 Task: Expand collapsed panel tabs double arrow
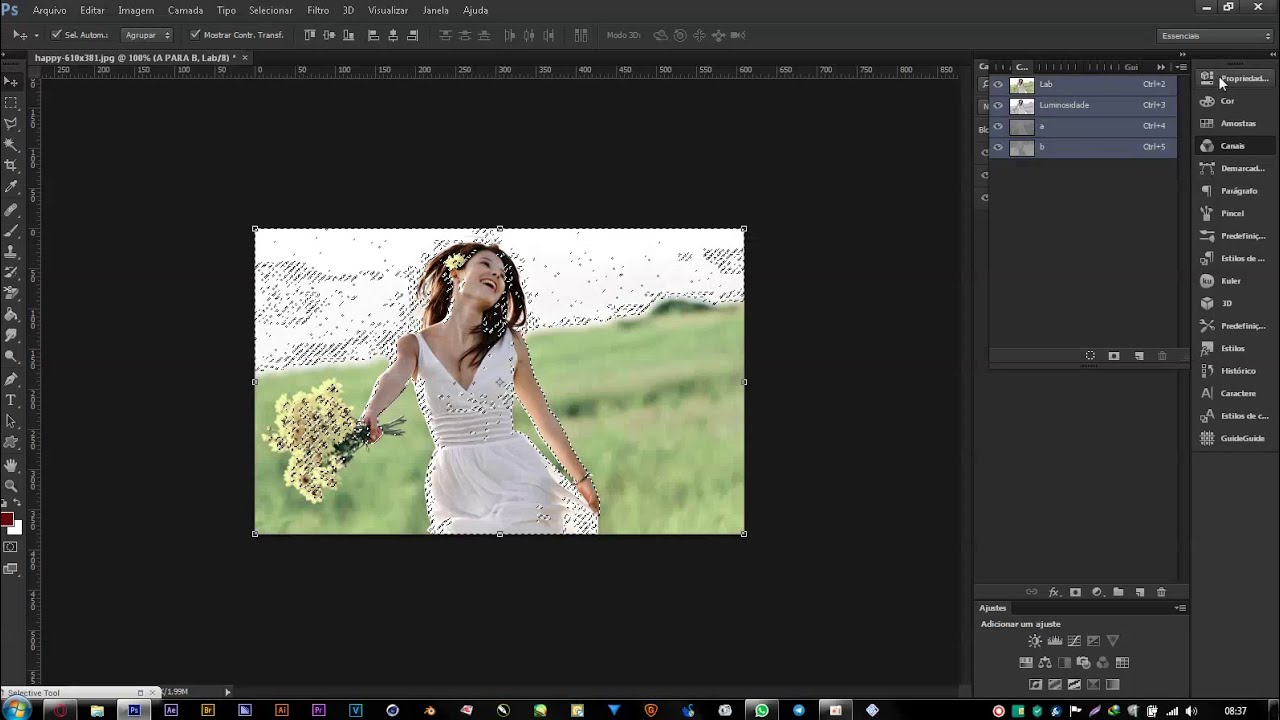[x=1161, y=67]
